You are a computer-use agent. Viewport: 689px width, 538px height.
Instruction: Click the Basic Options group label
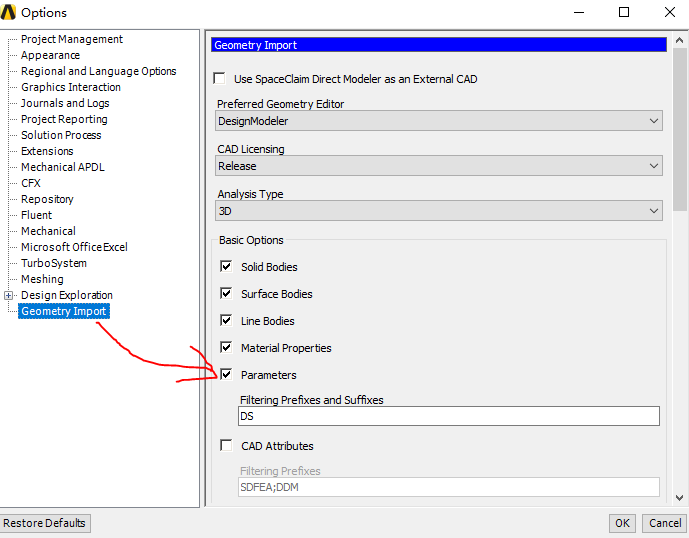pos(251,240)
